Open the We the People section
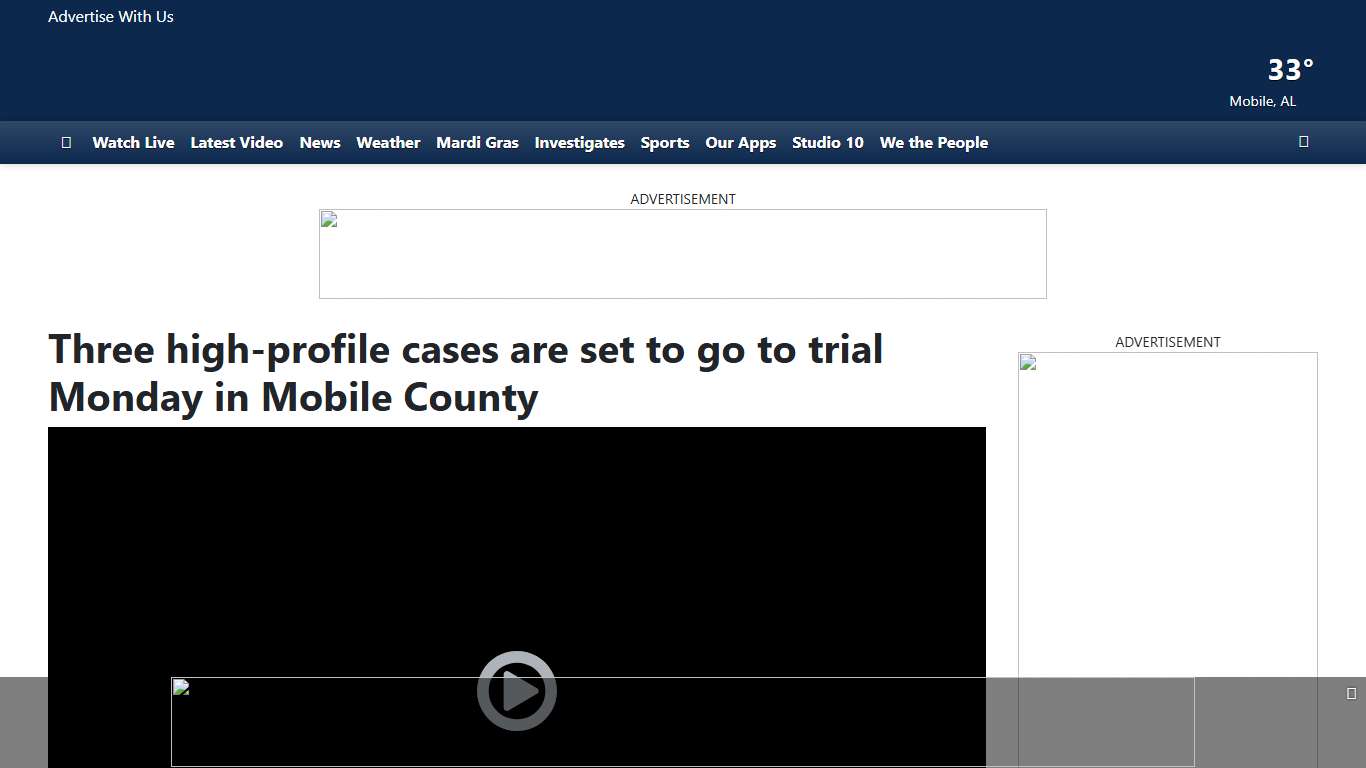This screenshot has height=768, width=1366. pyautogui.click(x=933, y=142)
